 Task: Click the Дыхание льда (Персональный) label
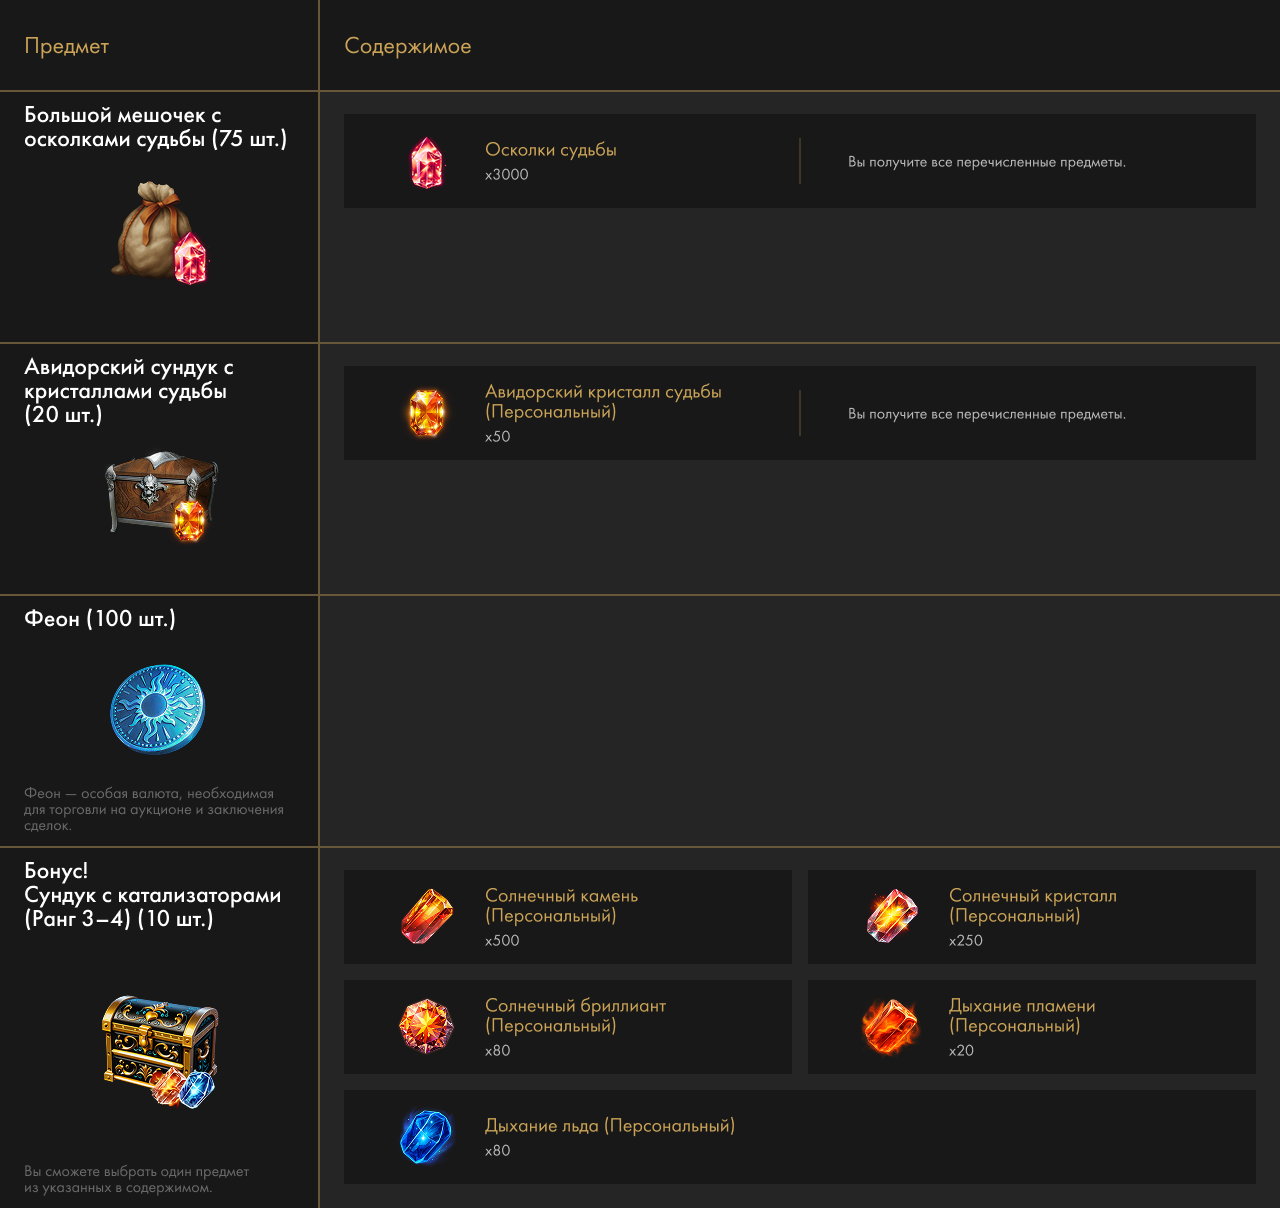pos(609,1126)
